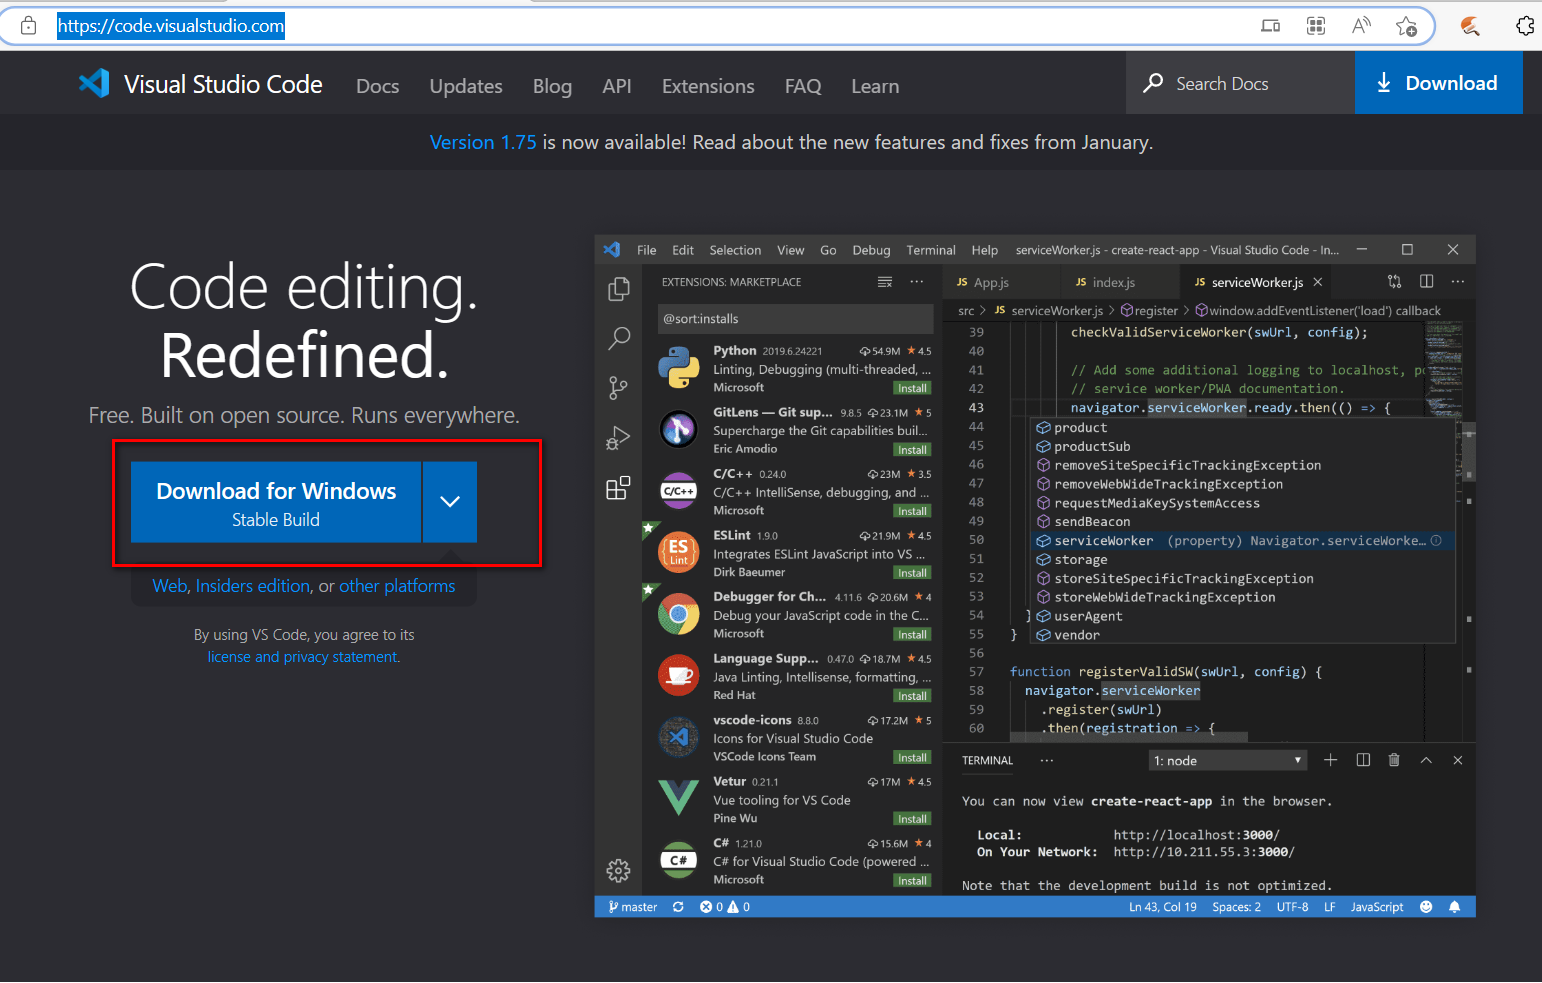This screenshot has height=983, width=1542.
Task: Open the license and privacy statement link
Action: pyautogui.click(x=303, y=657)
